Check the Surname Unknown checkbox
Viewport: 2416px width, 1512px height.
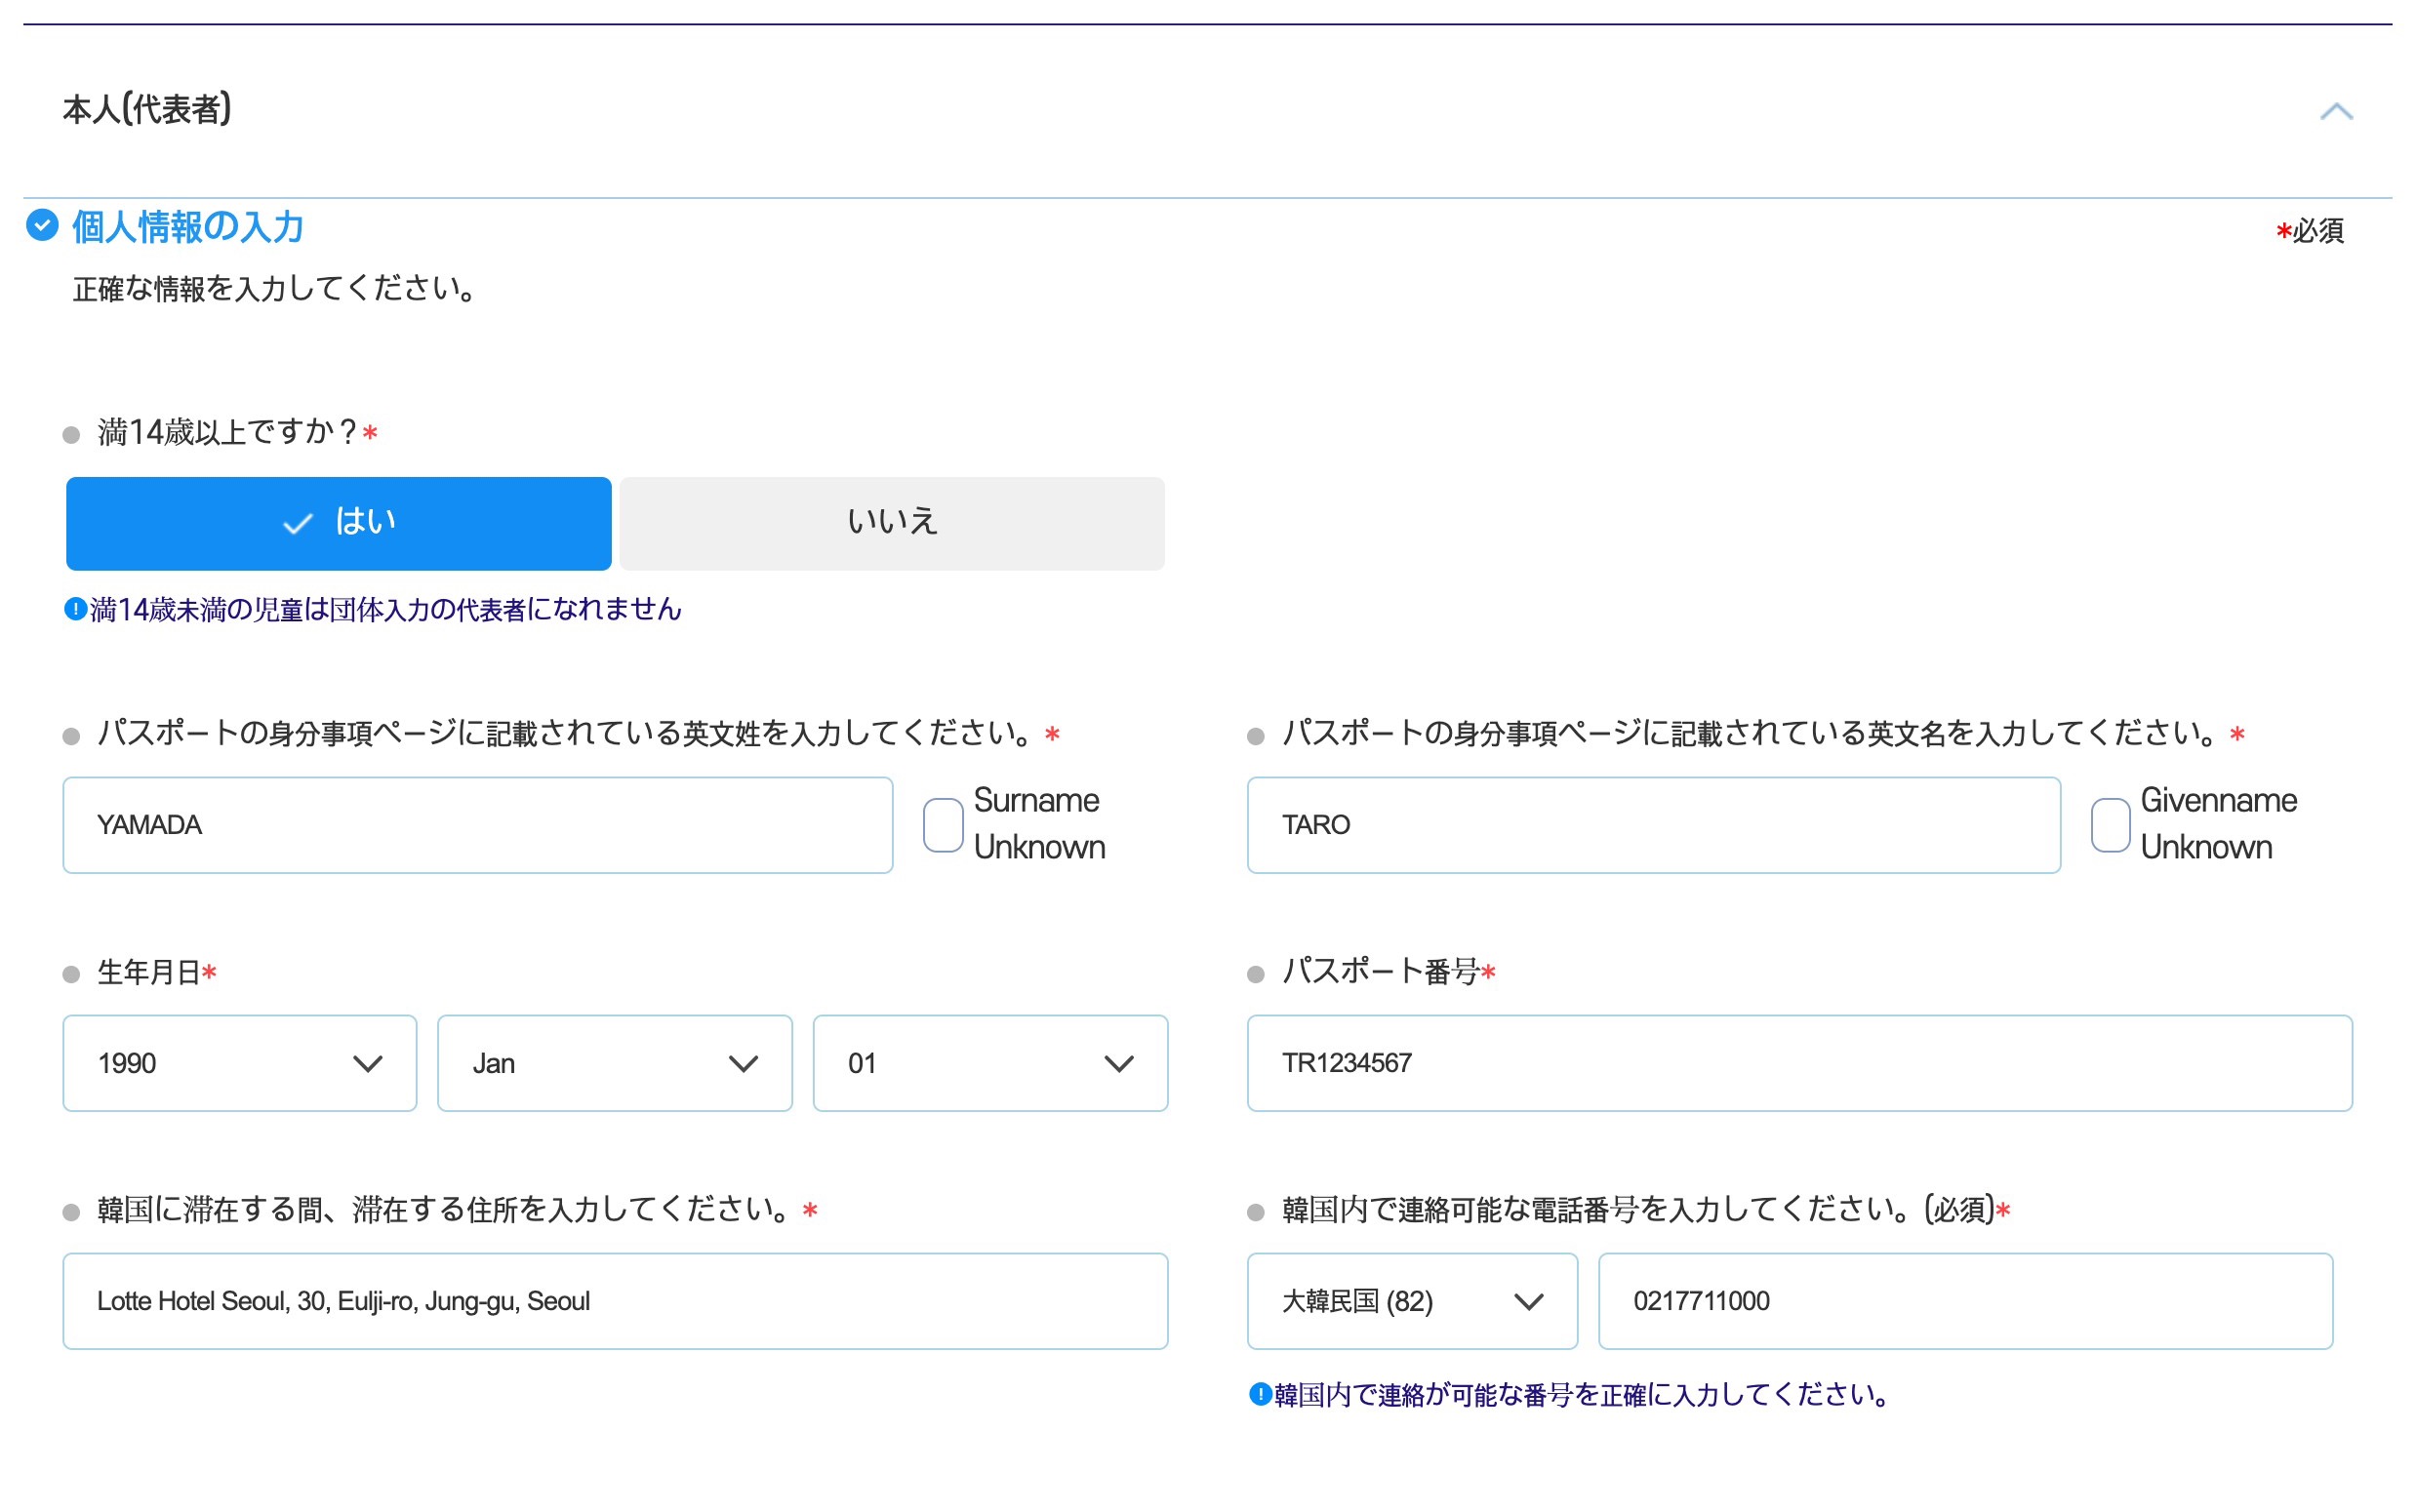click(942, 824)
